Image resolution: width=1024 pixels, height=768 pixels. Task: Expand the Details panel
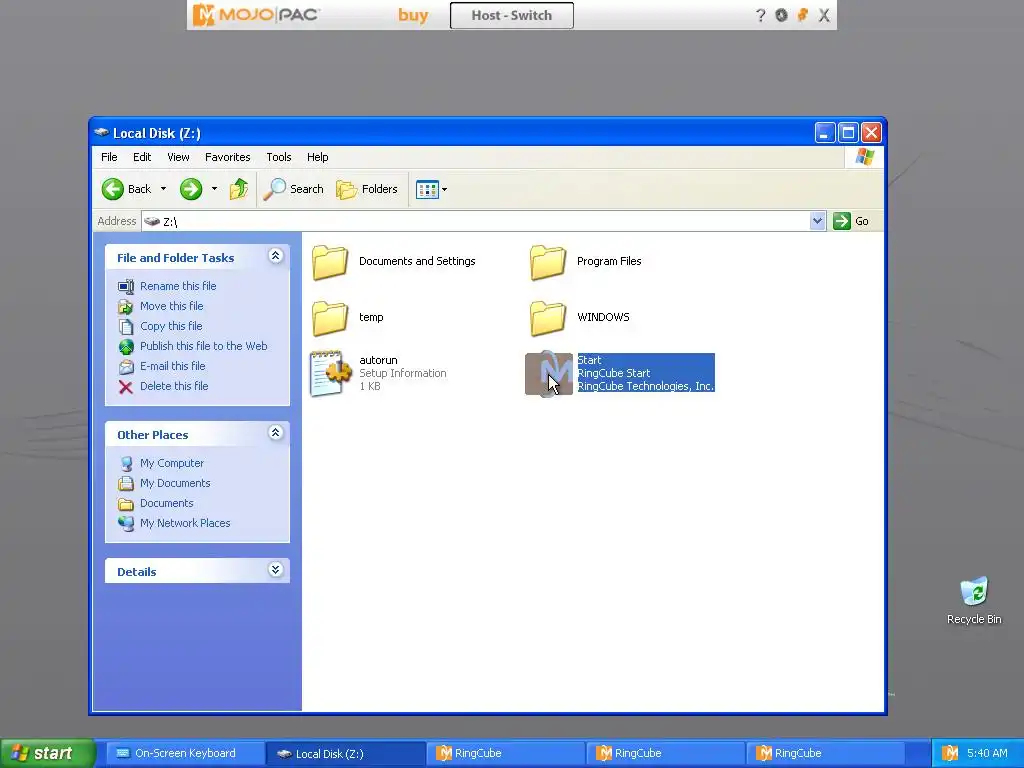(x=276, y=570)
